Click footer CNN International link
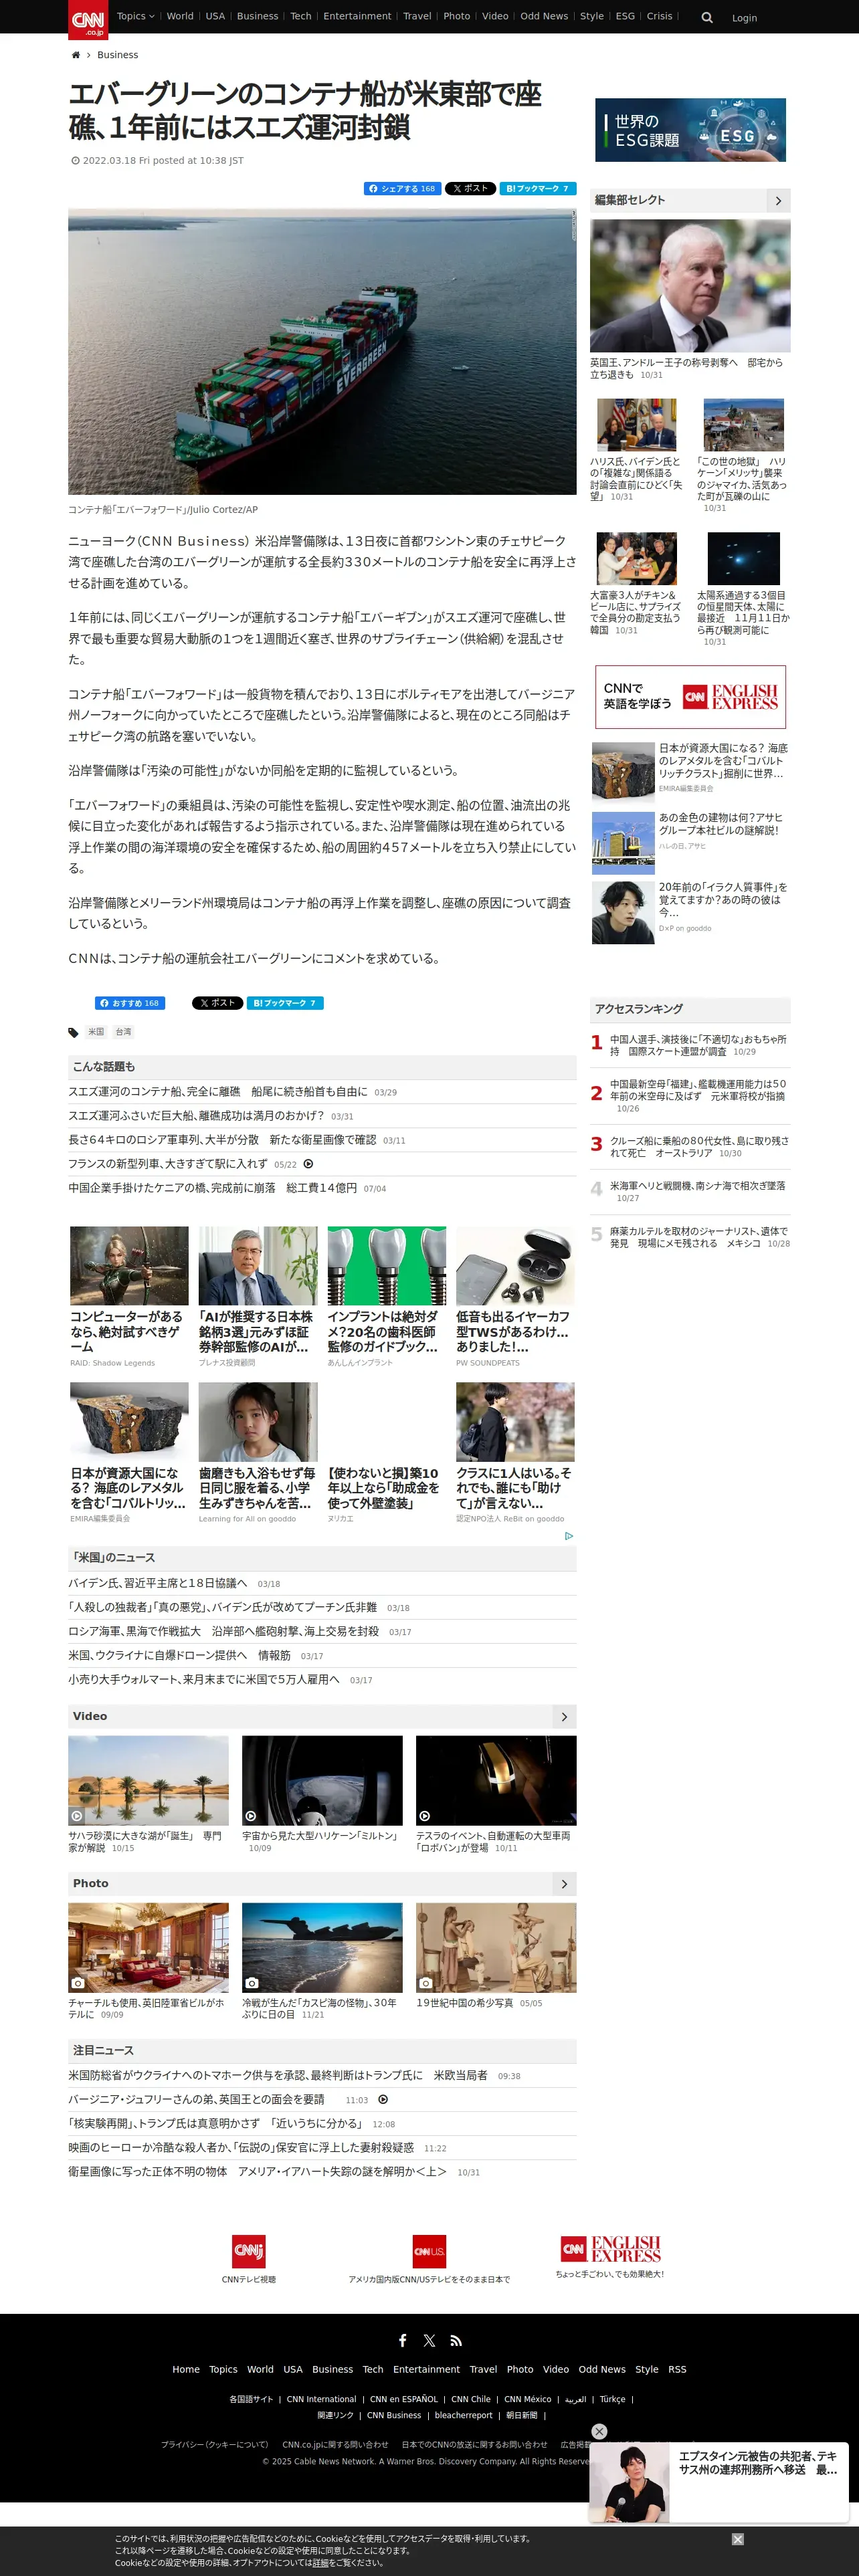Screen dimensions: 859x2576 pyautogui.click(x=321, y=2399)
